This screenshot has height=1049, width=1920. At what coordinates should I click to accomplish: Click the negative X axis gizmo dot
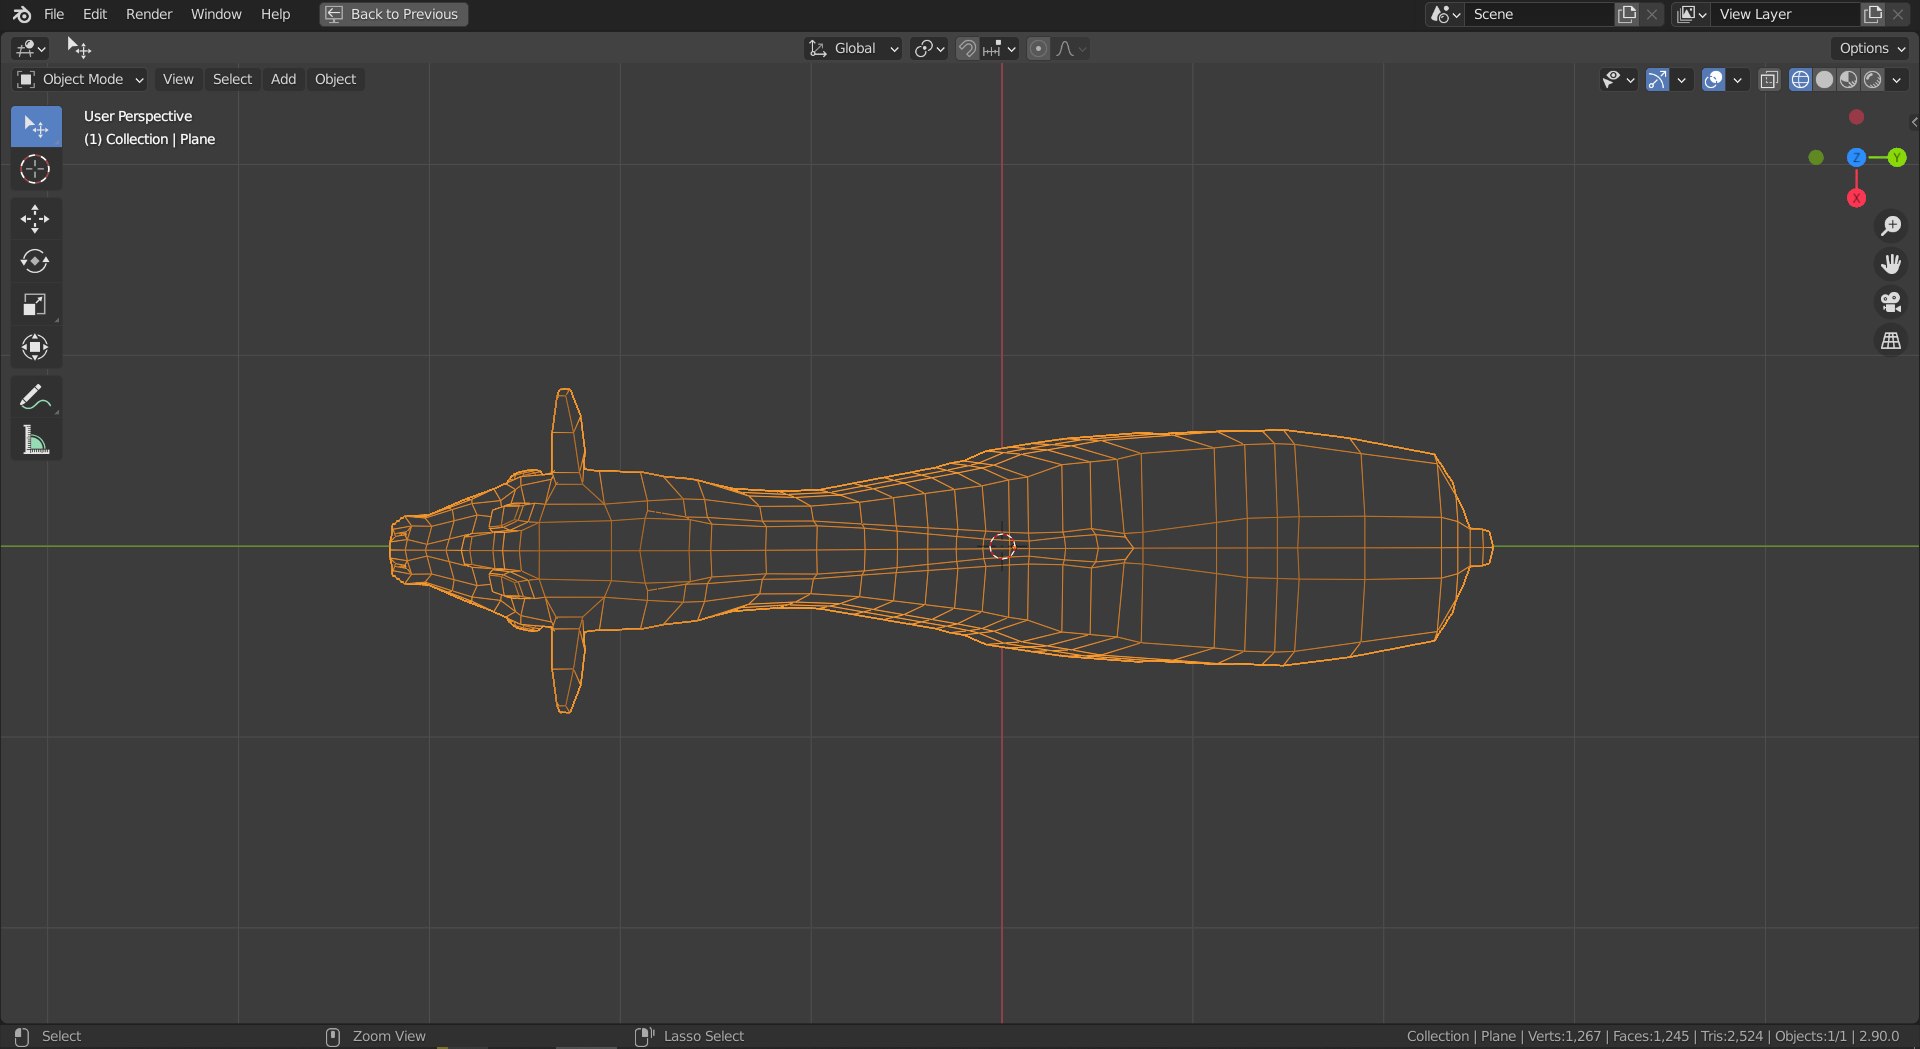tap(1856, 117)
